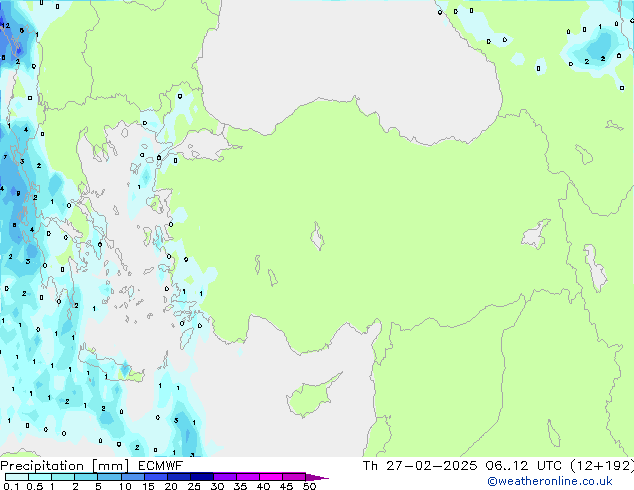Click the '12' precipitation value on the map

pyautogui.click(x=5, y=25)
